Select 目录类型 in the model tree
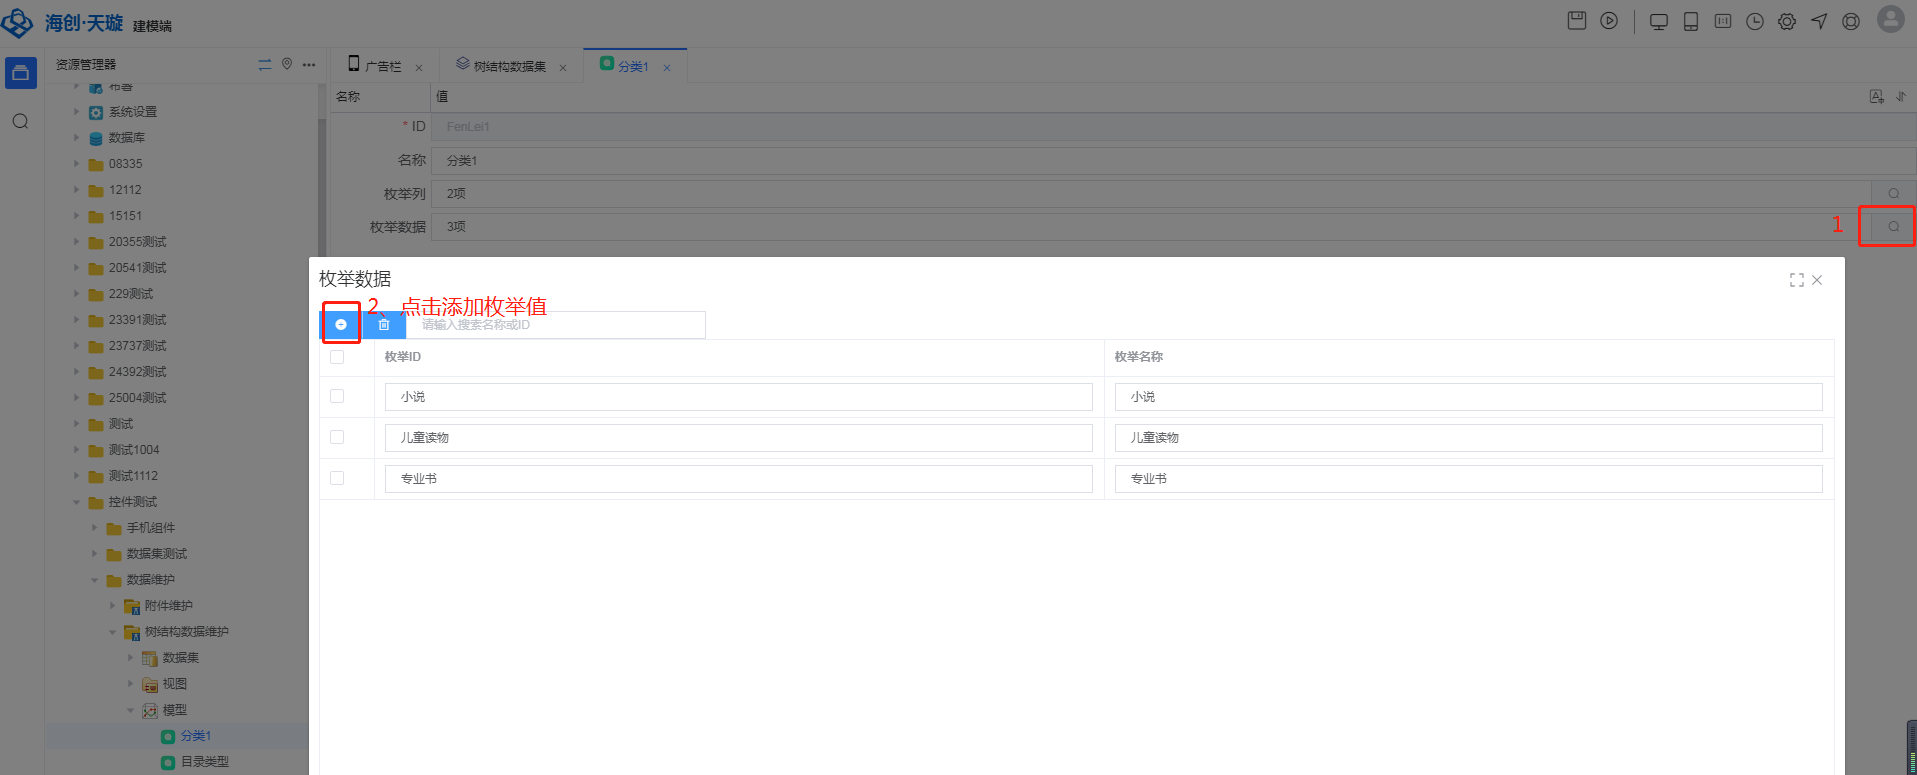The image size is (1917, 775). 204,762
